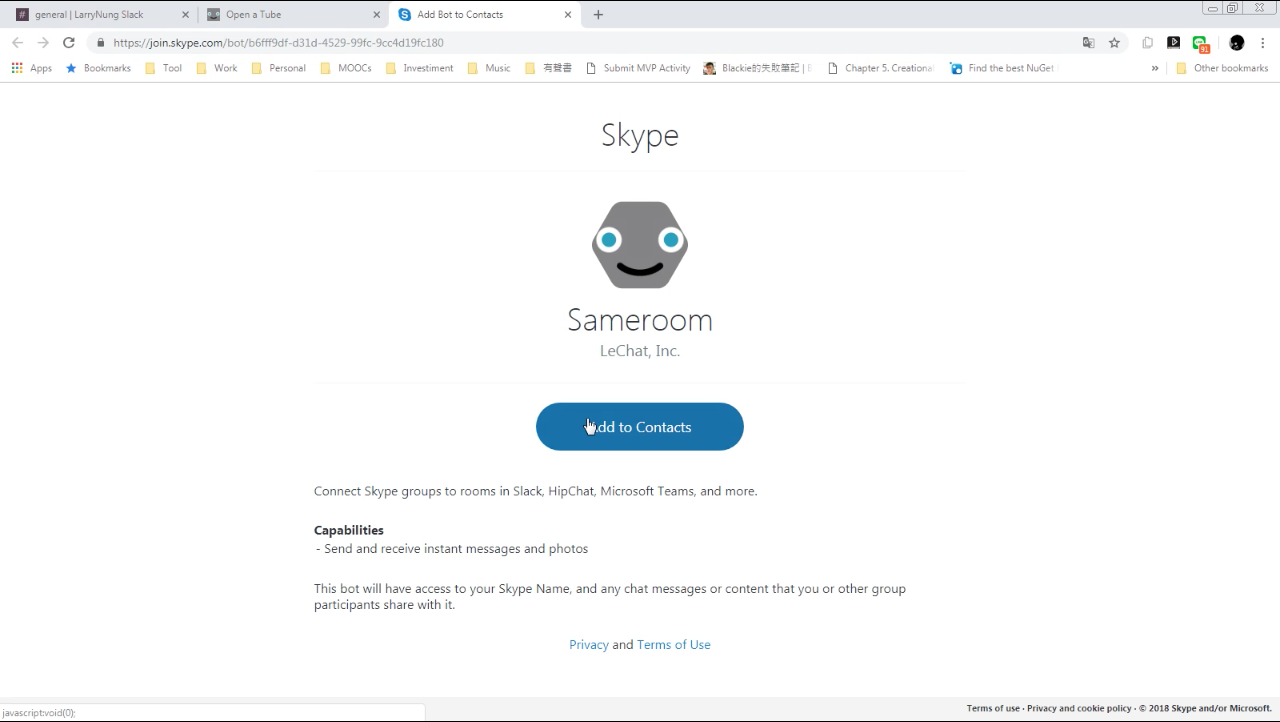Click the Skype page heading
Viewport: 1280px width, 722px height.
640,135
